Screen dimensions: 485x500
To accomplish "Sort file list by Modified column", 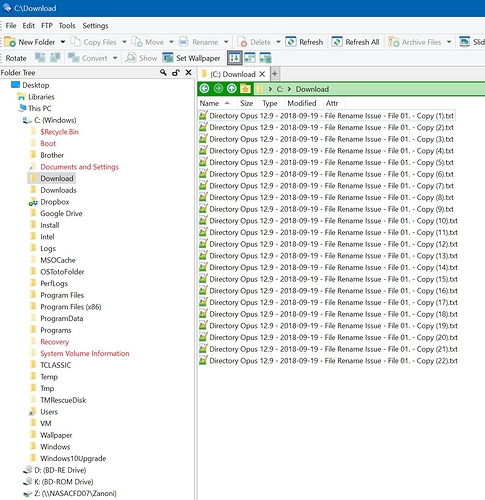I will [302, 103].
